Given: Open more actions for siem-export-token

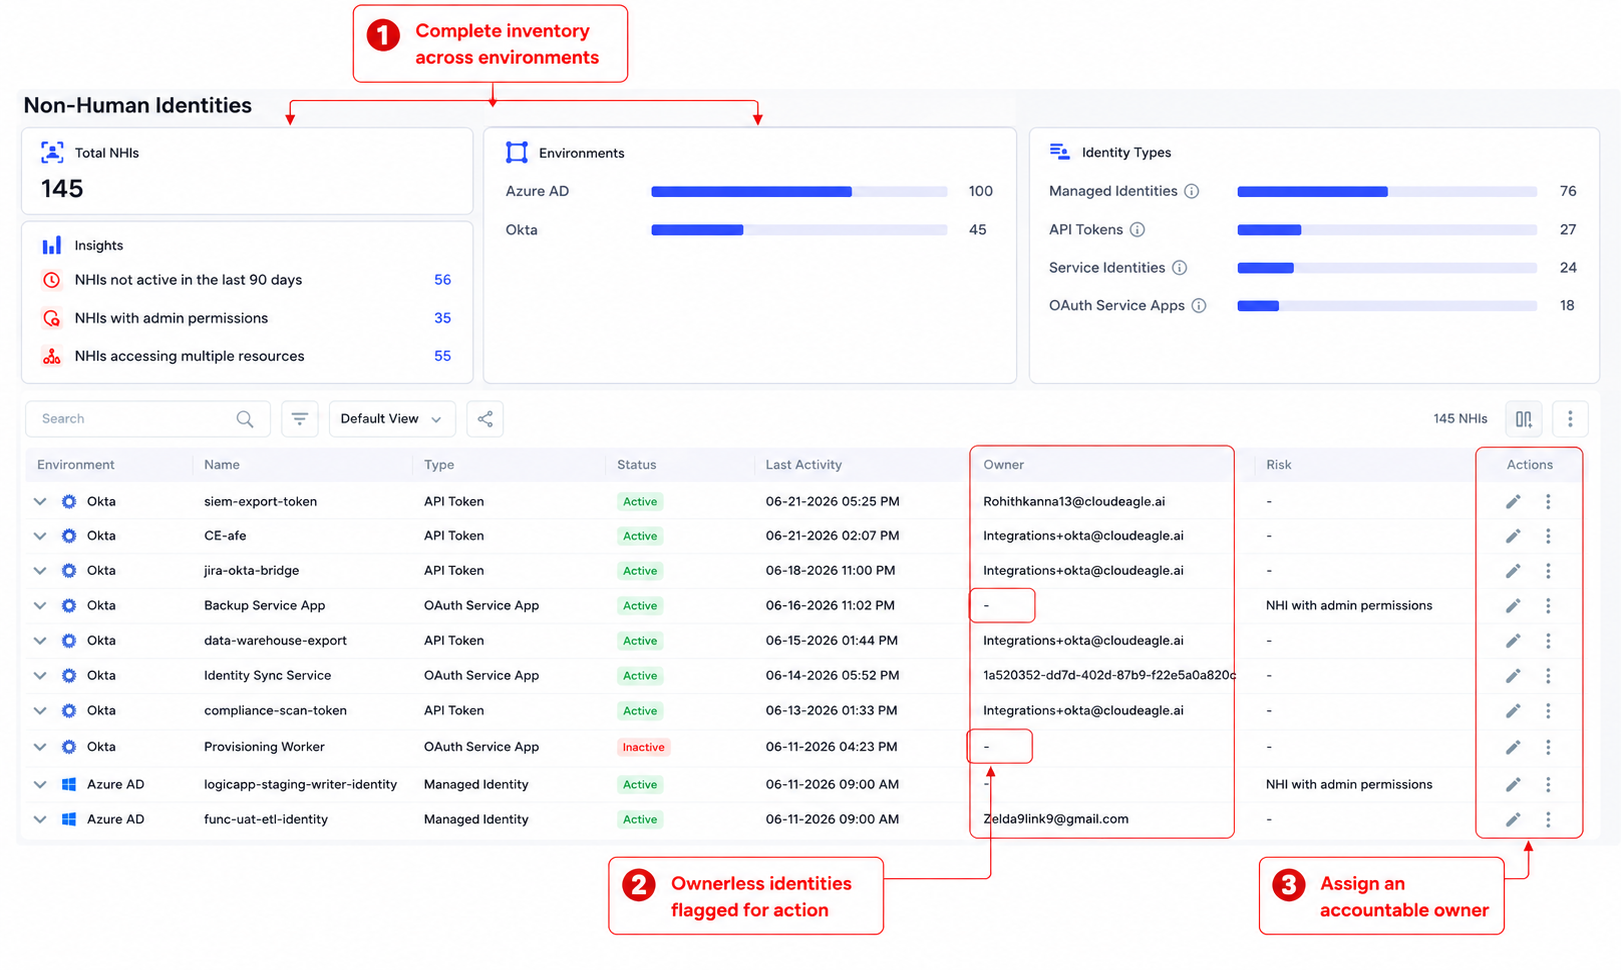Looking at the screenshot, I should tap(1548, 502).
